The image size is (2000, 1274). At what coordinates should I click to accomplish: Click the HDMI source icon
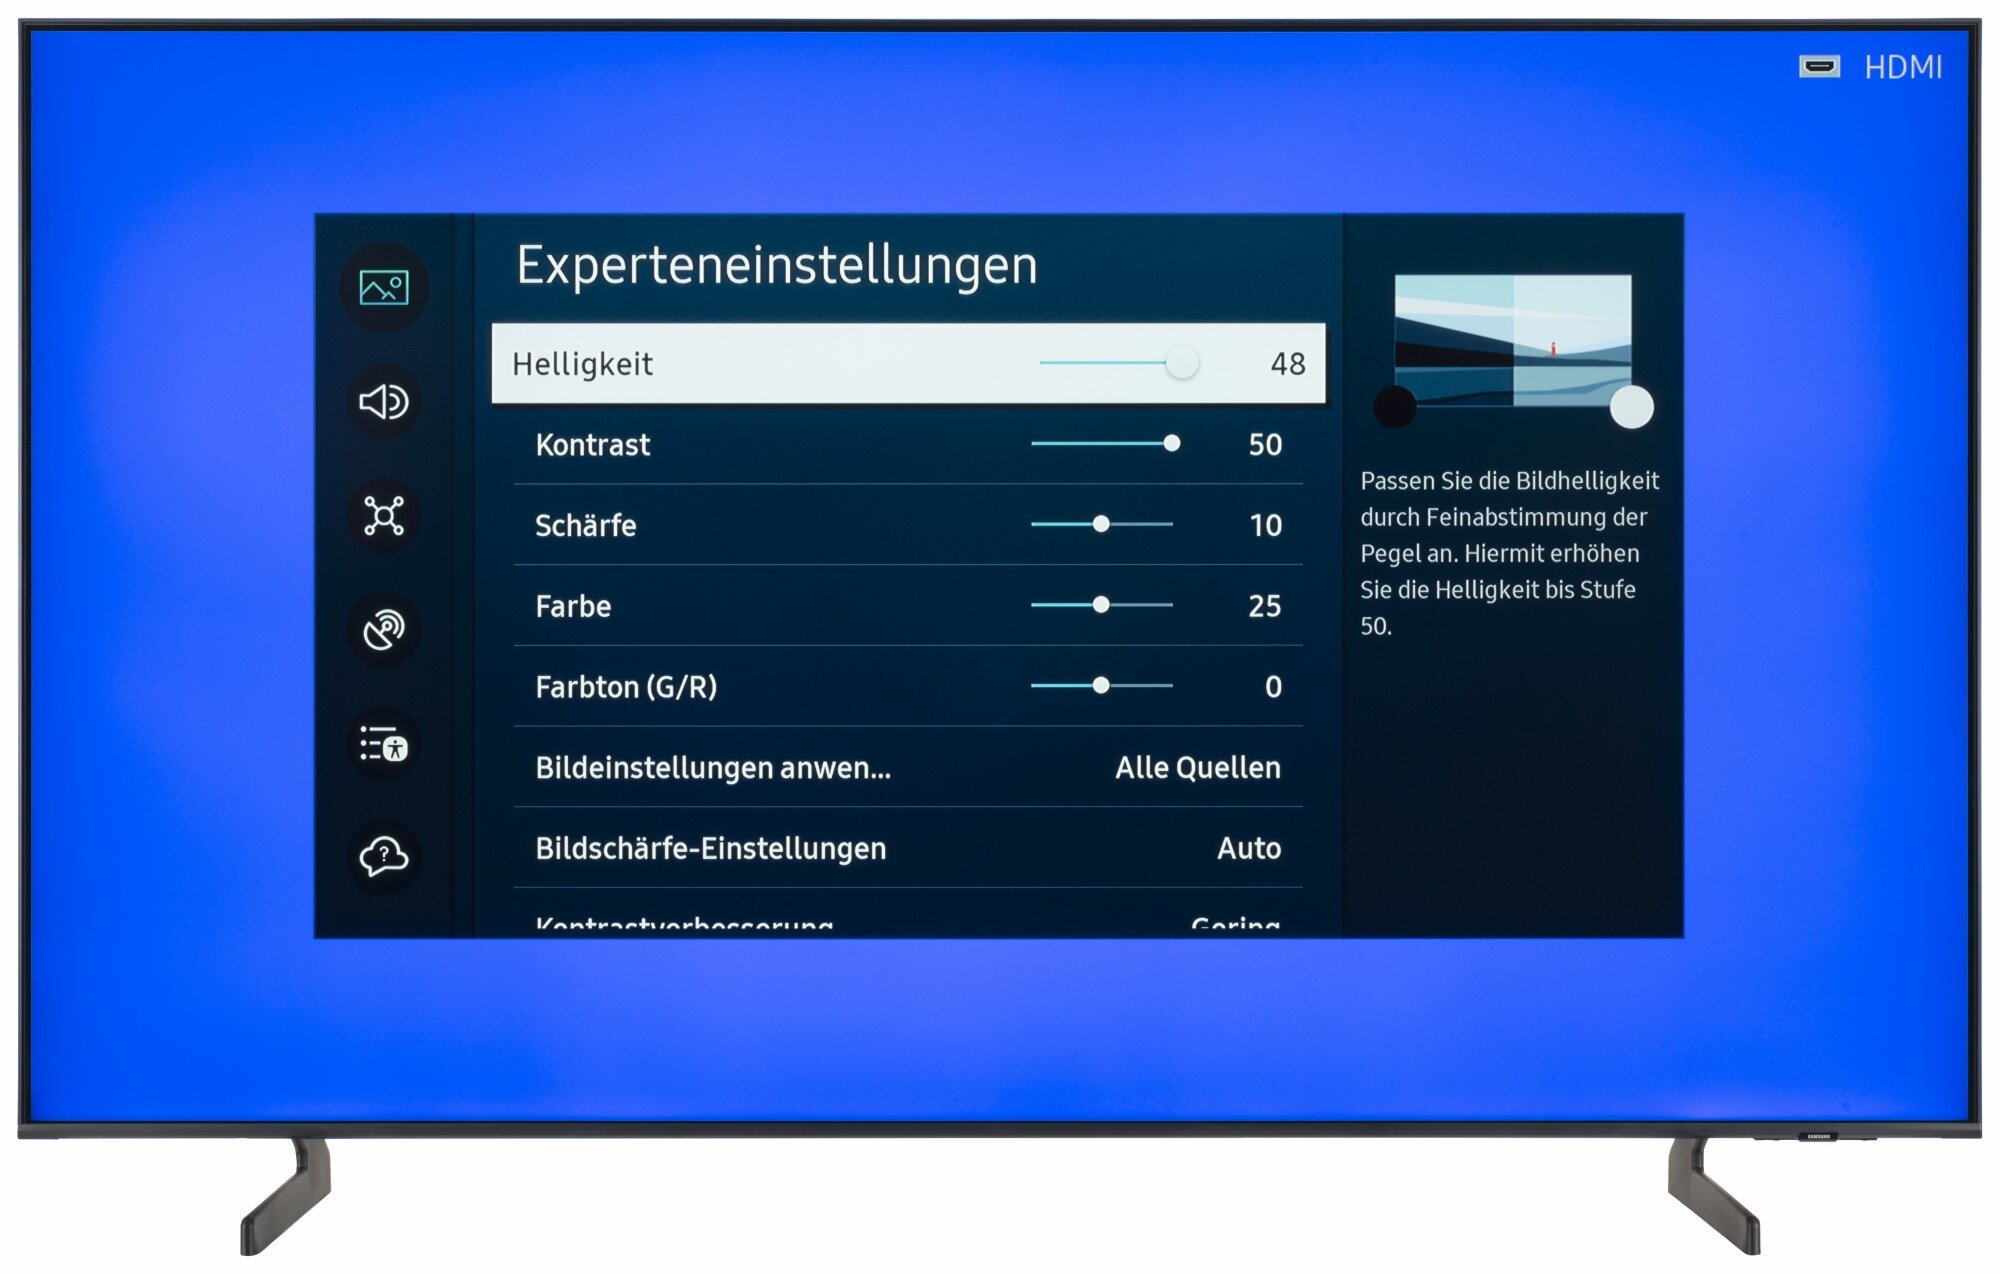1819,67
